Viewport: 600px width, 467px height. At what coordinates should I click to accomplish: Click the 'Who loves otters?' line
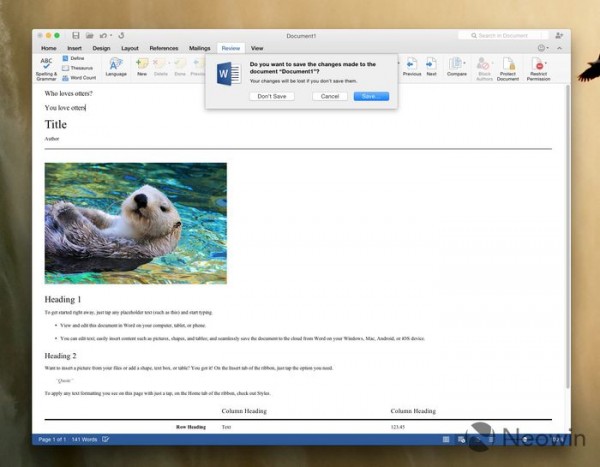[68, 93]
